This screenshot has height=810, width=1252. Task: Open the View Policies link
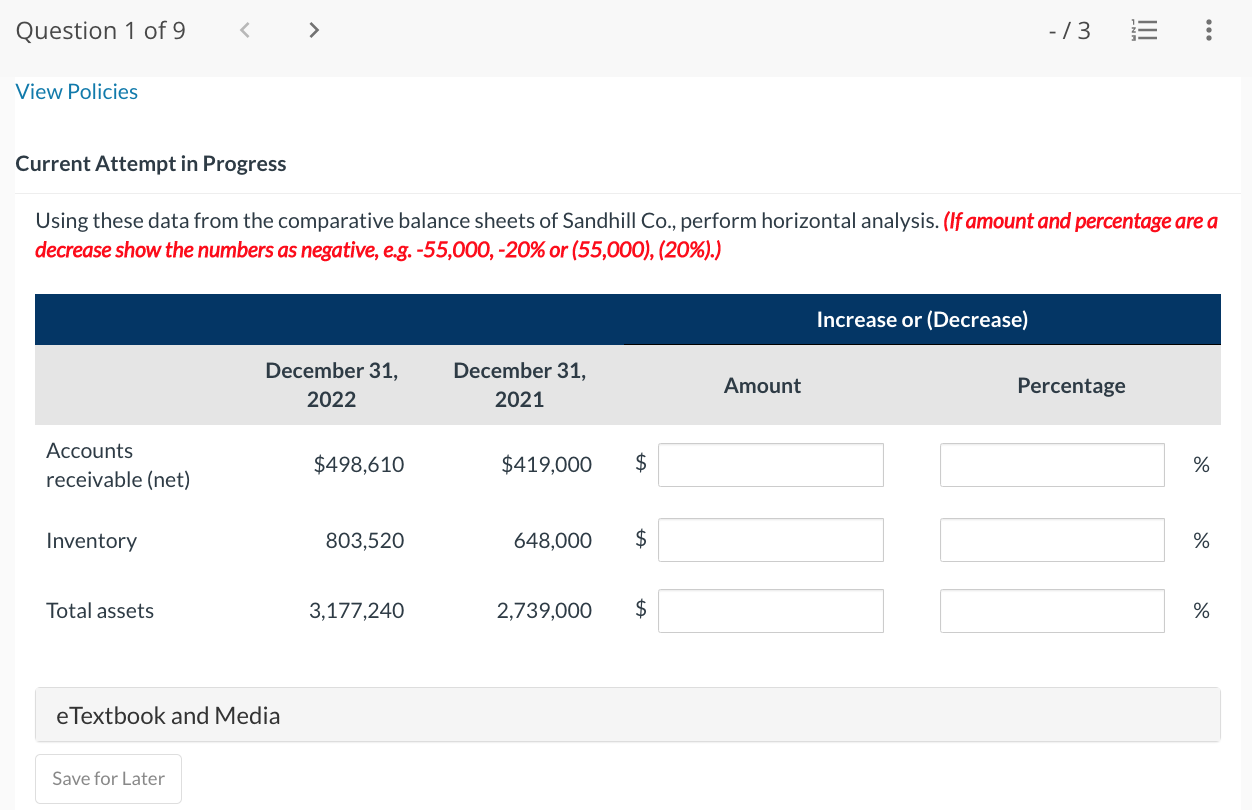pyautogui.click(x=76, y=91)
